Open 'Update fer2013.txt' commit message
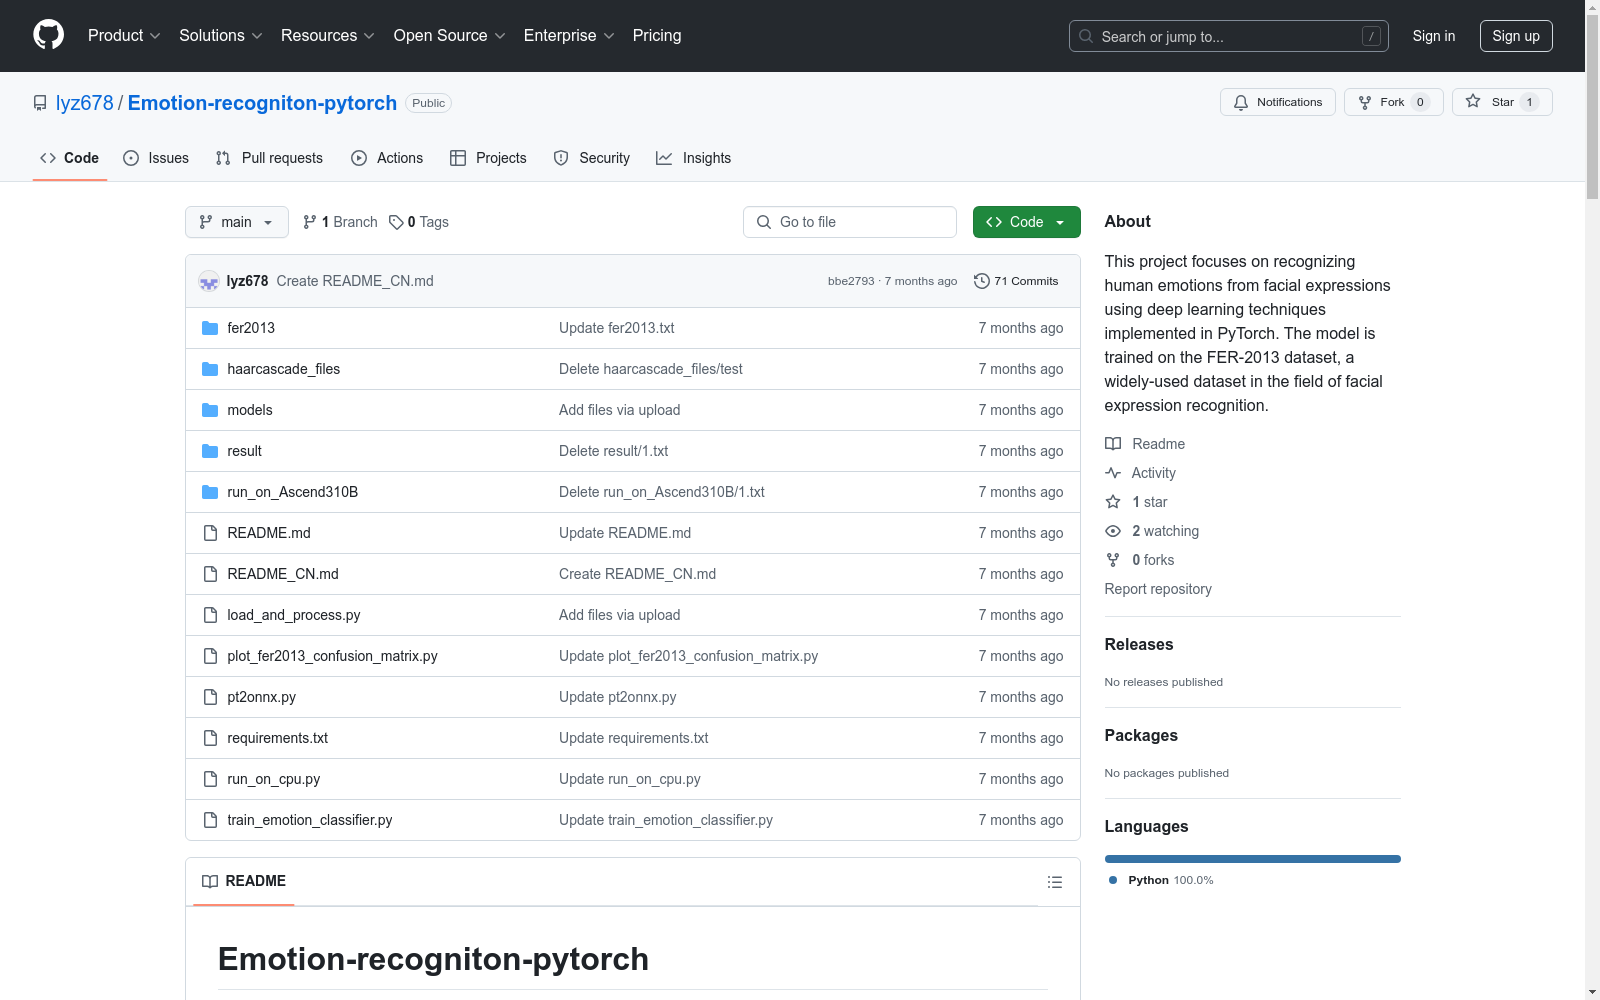This screenshot has width=1600, height=1000. [x=616, y=328]
